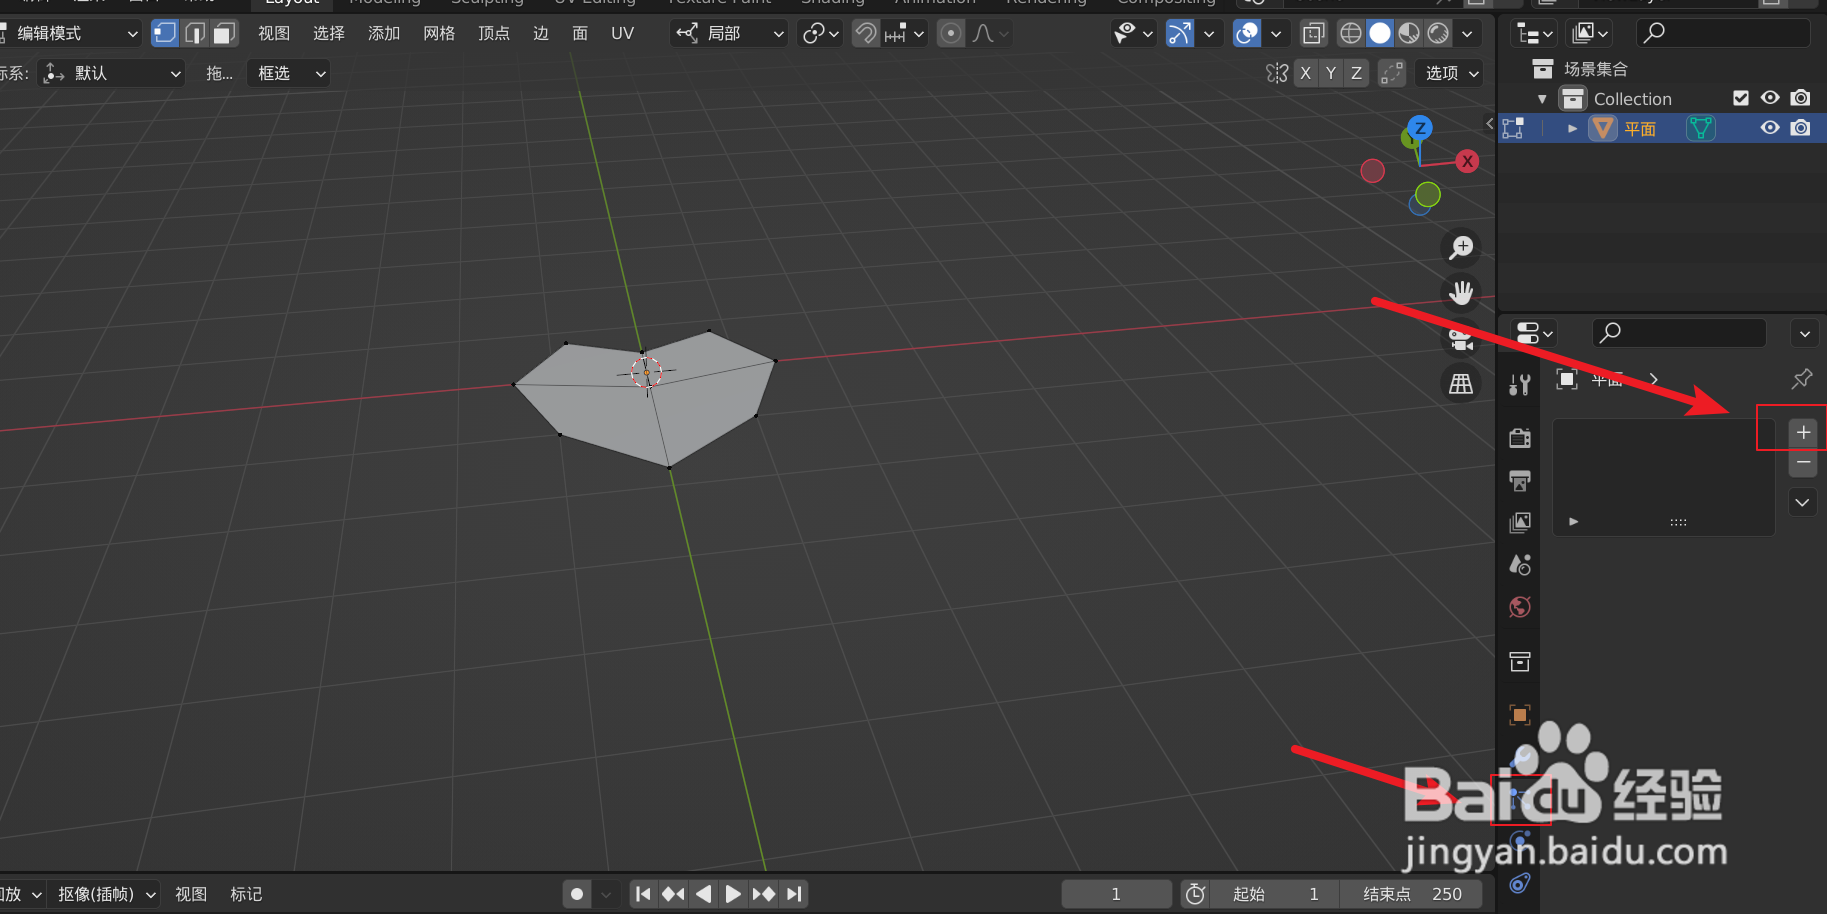
Task: Toggle X-ray view
Action: pyautogui.click(x=1313, y=33)
